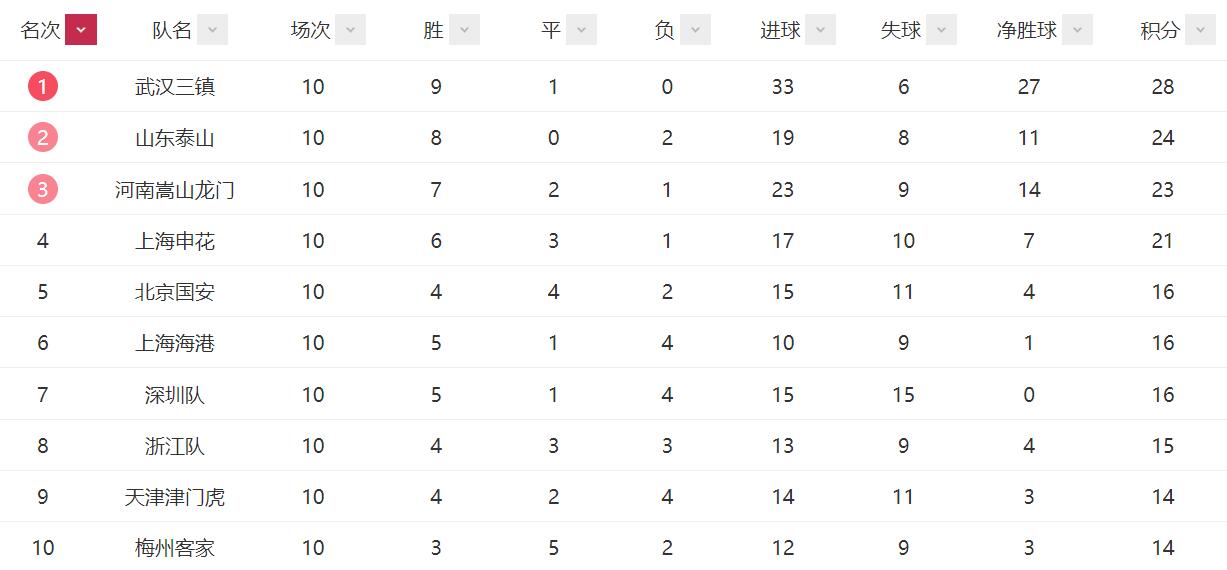Toggle the 平 column sort arrow
1227x570 pixels.
pos(581,30)
